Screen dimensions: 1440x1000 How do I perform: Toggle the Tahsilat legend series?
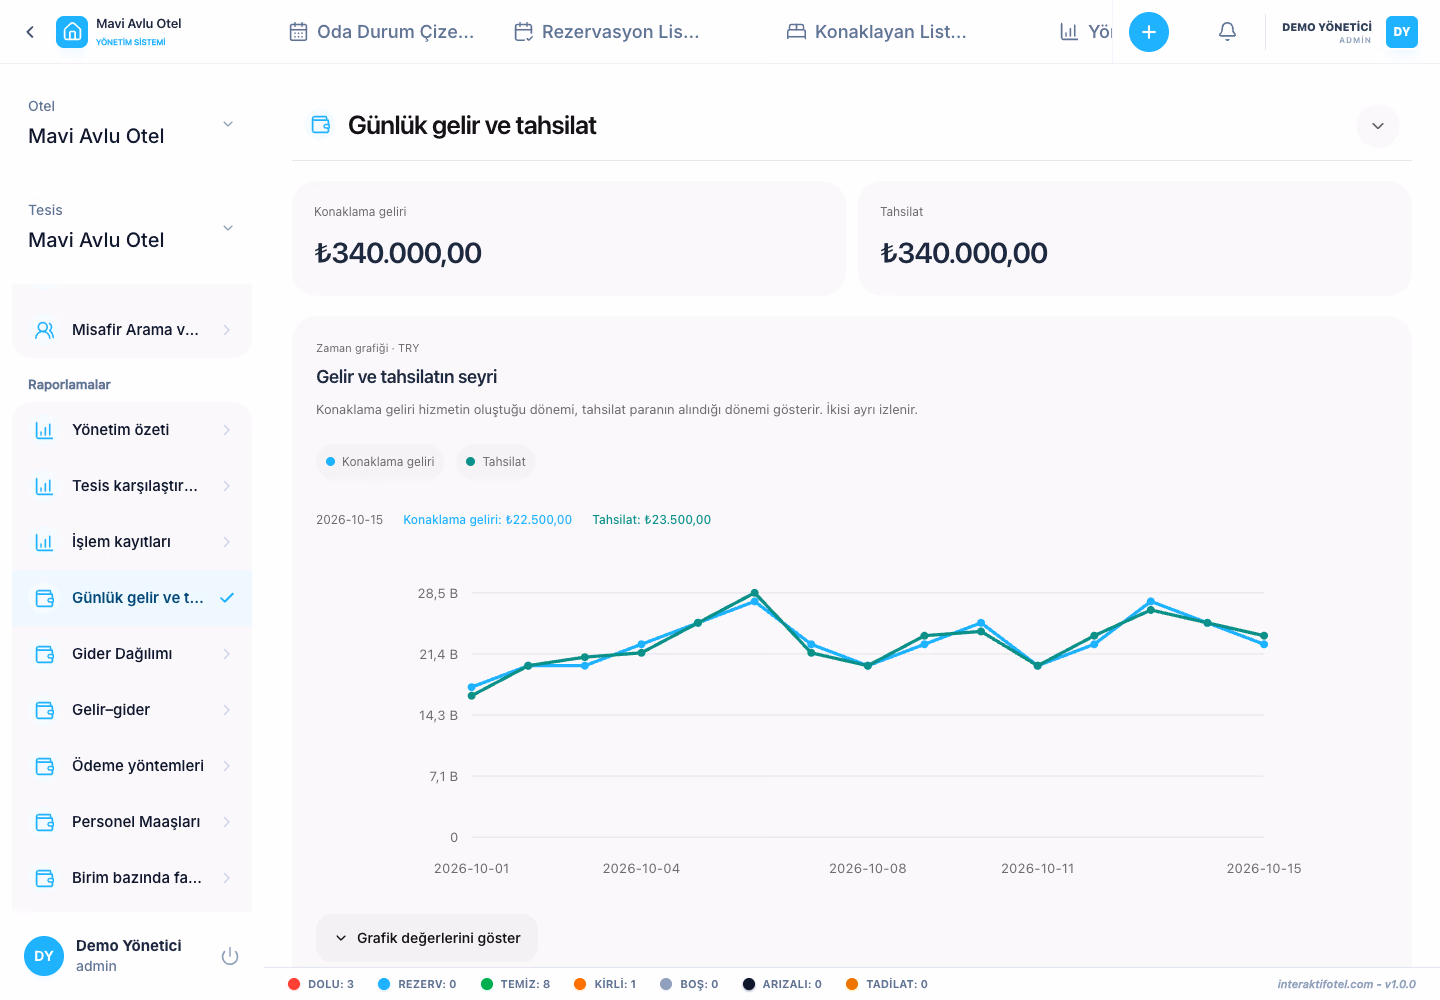pyautogui.click(x=496, y=462)
